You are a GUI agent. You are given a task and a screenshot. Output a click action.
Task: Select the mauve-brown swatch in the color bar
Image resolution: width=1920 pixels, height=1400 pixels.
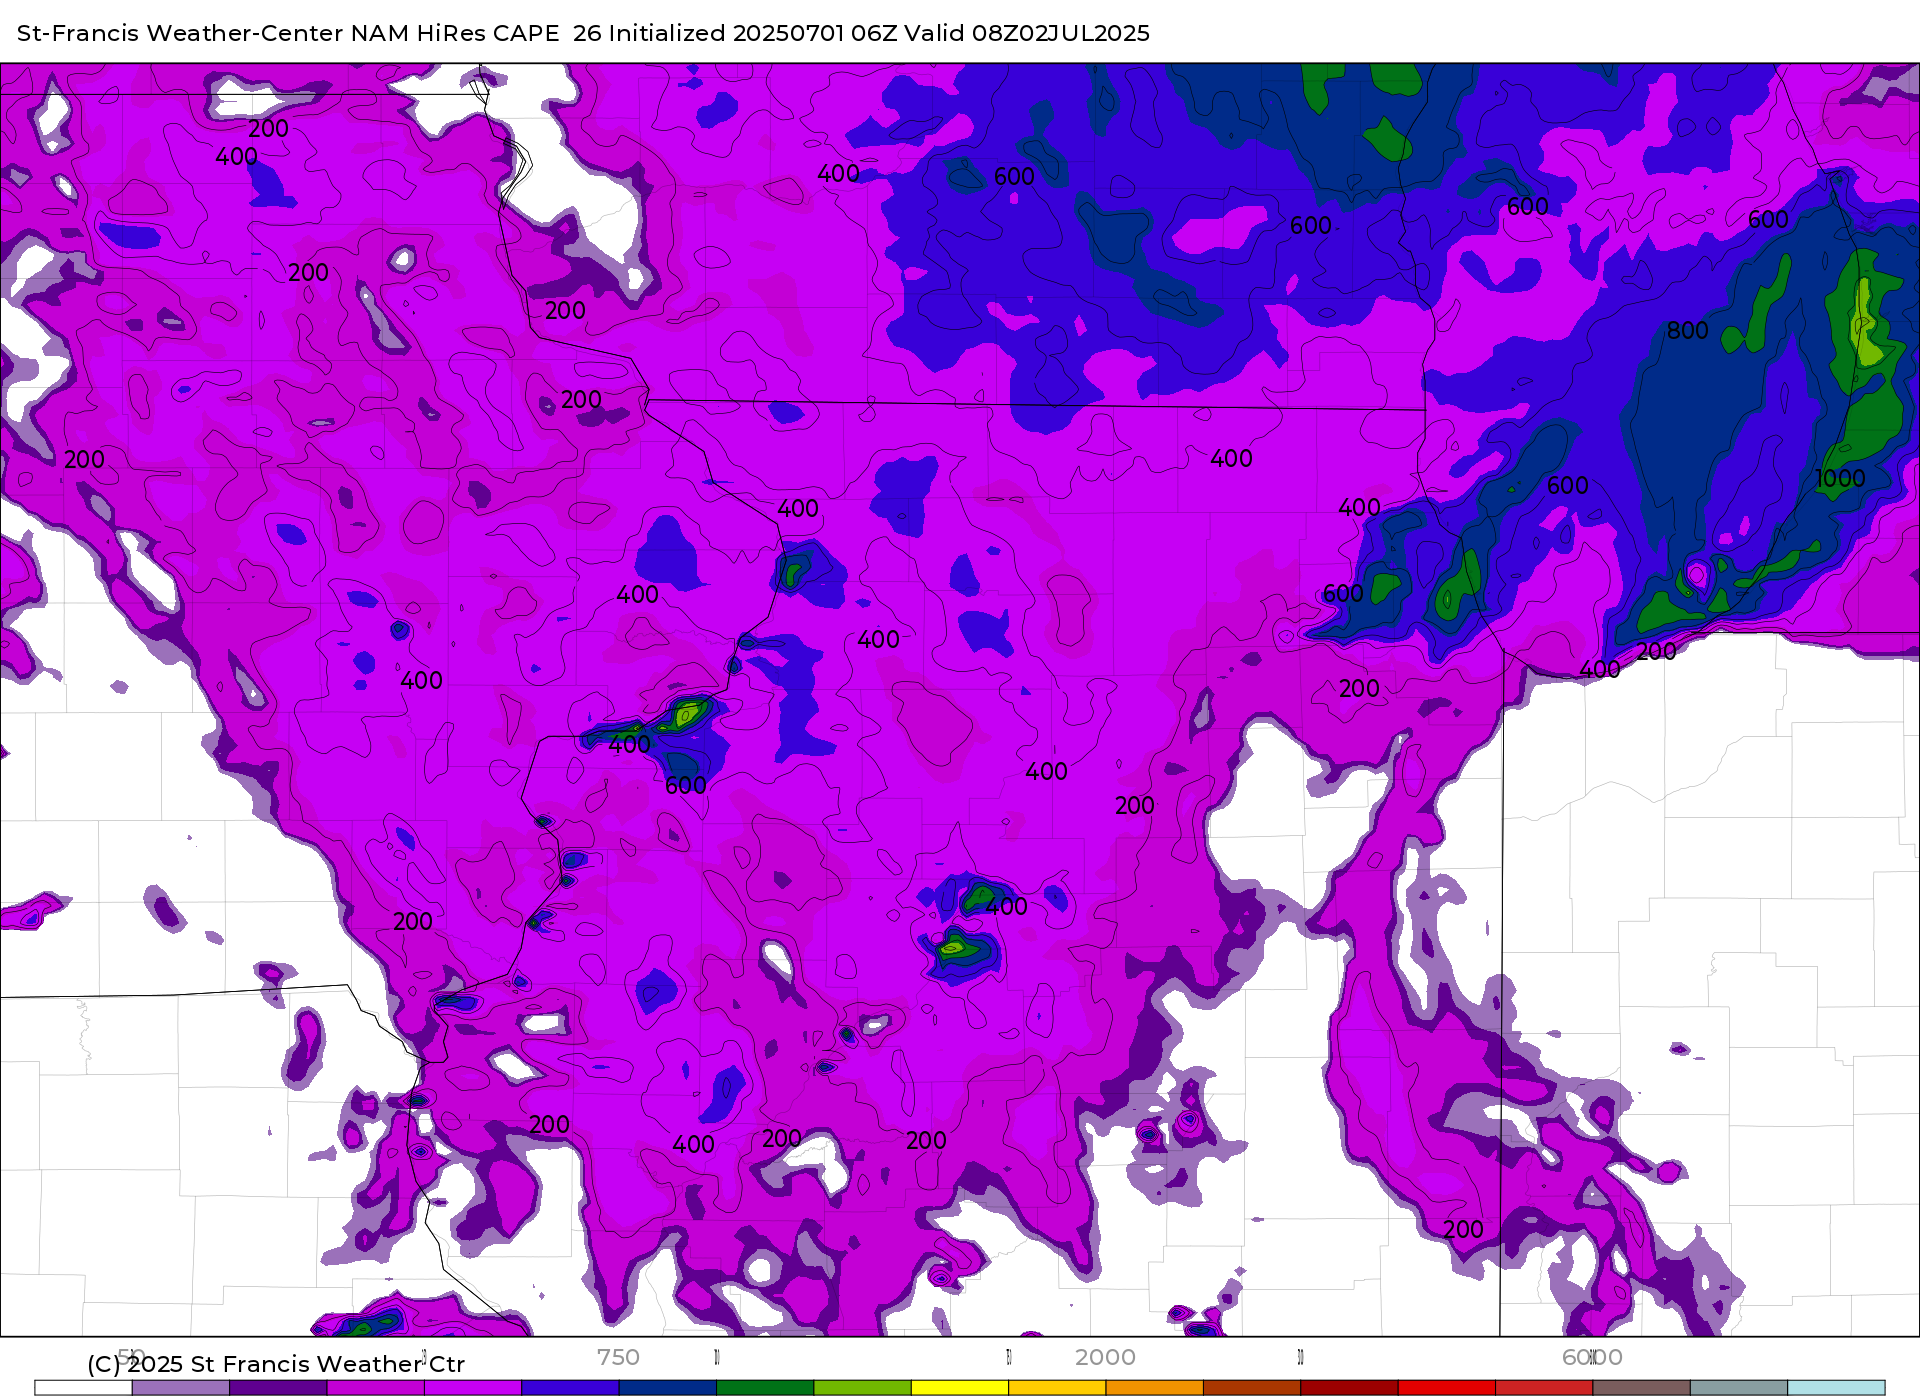tap(1641, 1388)
